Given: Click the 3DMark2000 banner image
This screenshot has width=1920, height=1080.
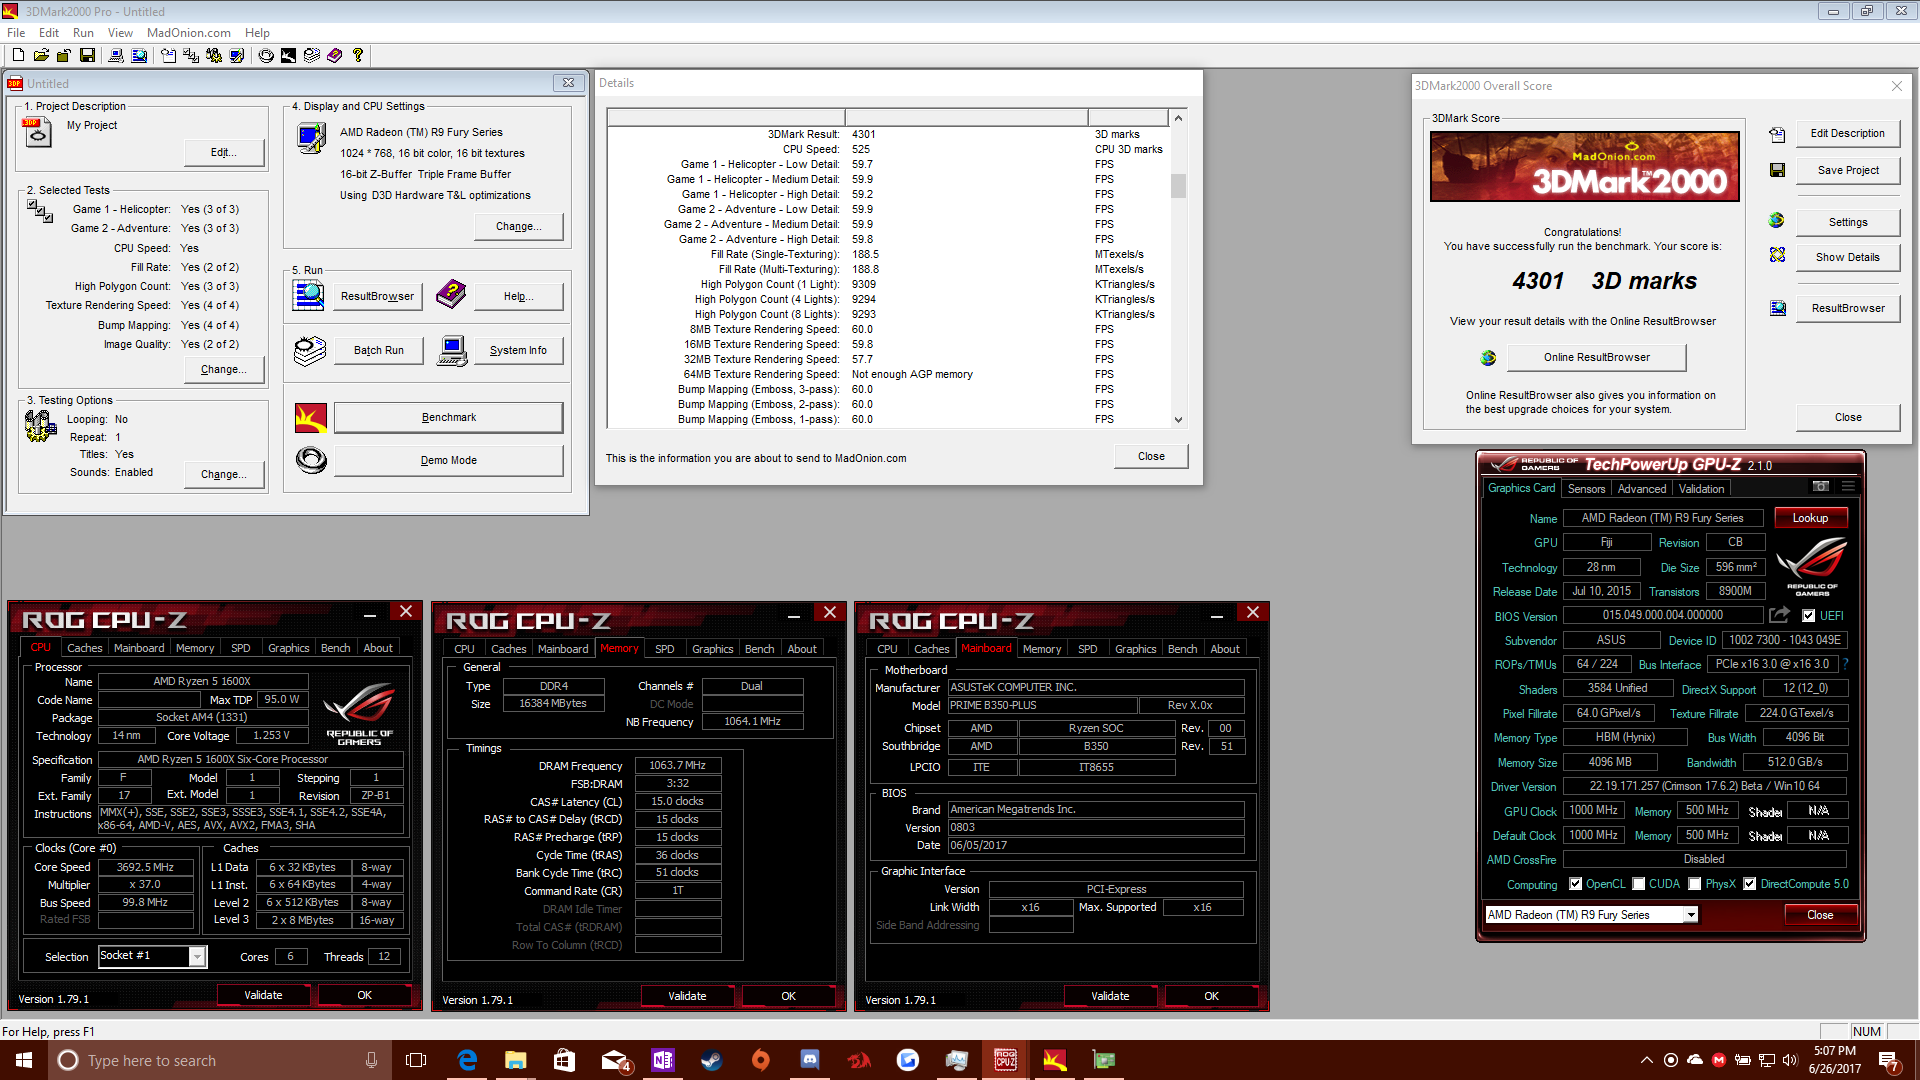Looking at the screenshot, I should pos(1585,167).
